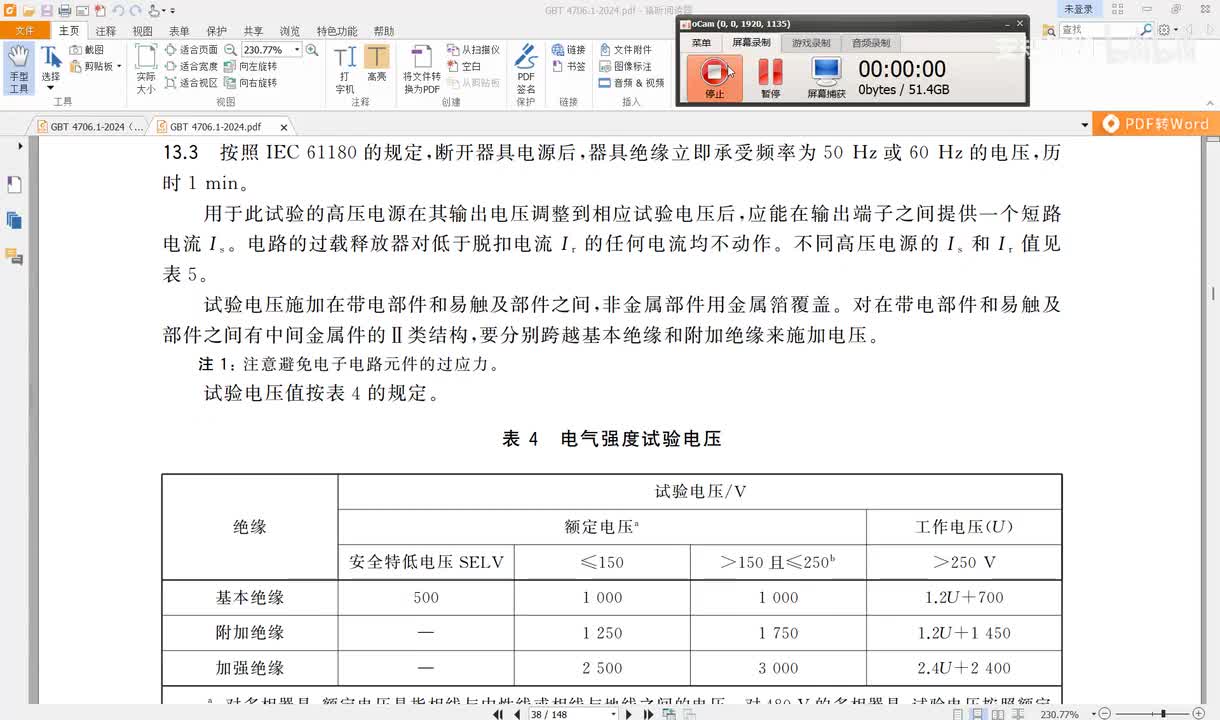The width and height of the screenshot is (1220, 720).
Task: Click the status bar zoom slider handle
Action: [1162, 714]
